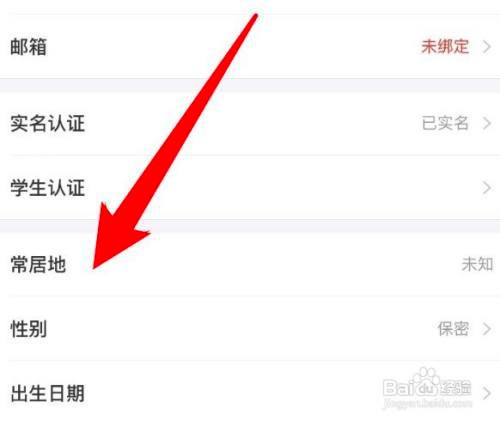Click the red arrow's tail near the top

[x=255, y=16]
